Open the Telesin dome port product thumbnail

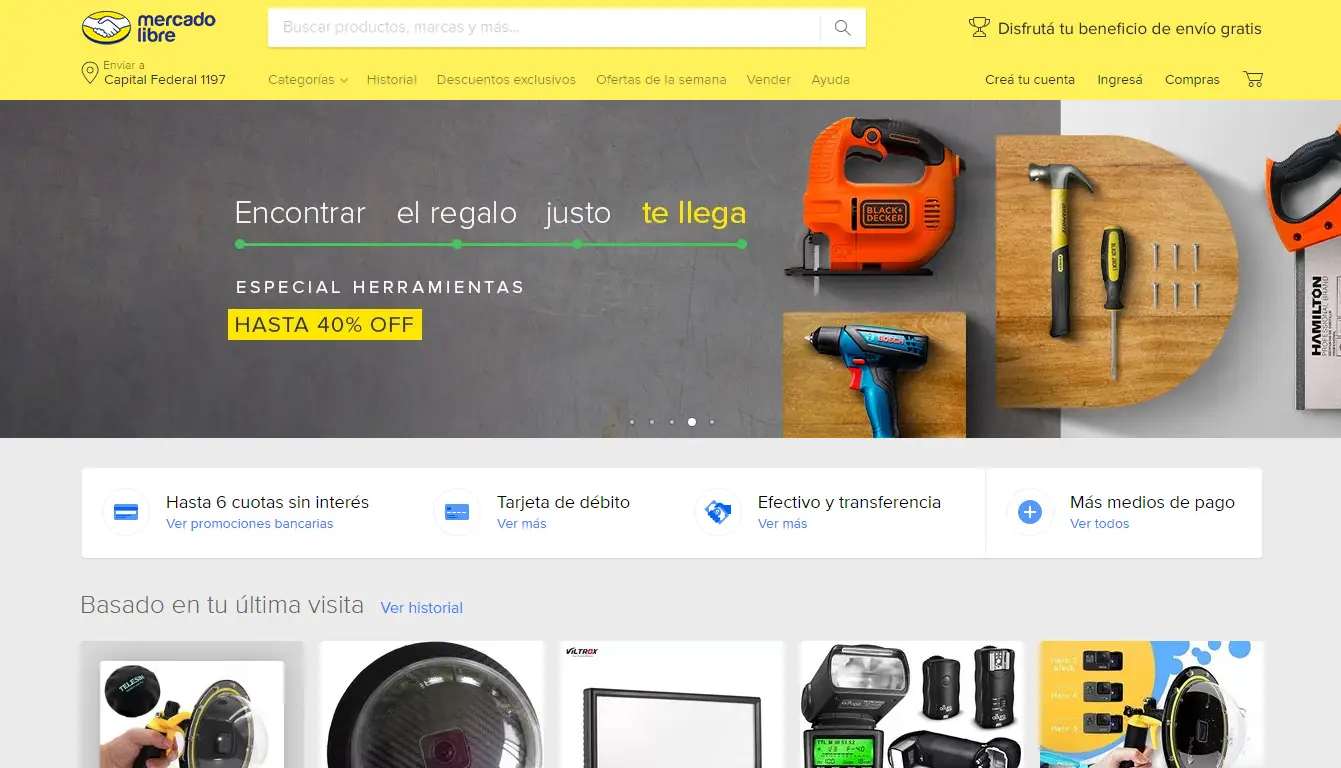[x=192, y=704]
